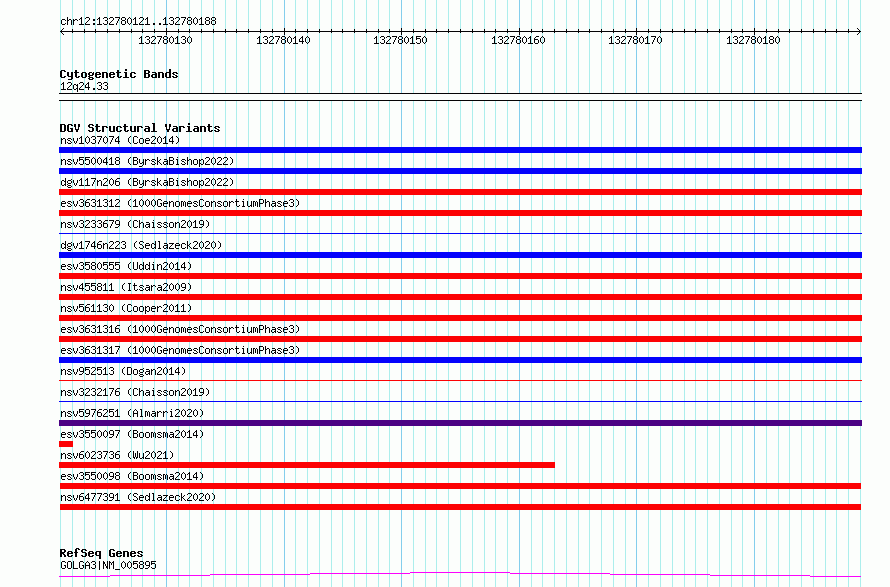Screen dimensions: 890x587
Task: Open esv3550098 (Boomsma2014) variant label
Action: tap(132, 476)
